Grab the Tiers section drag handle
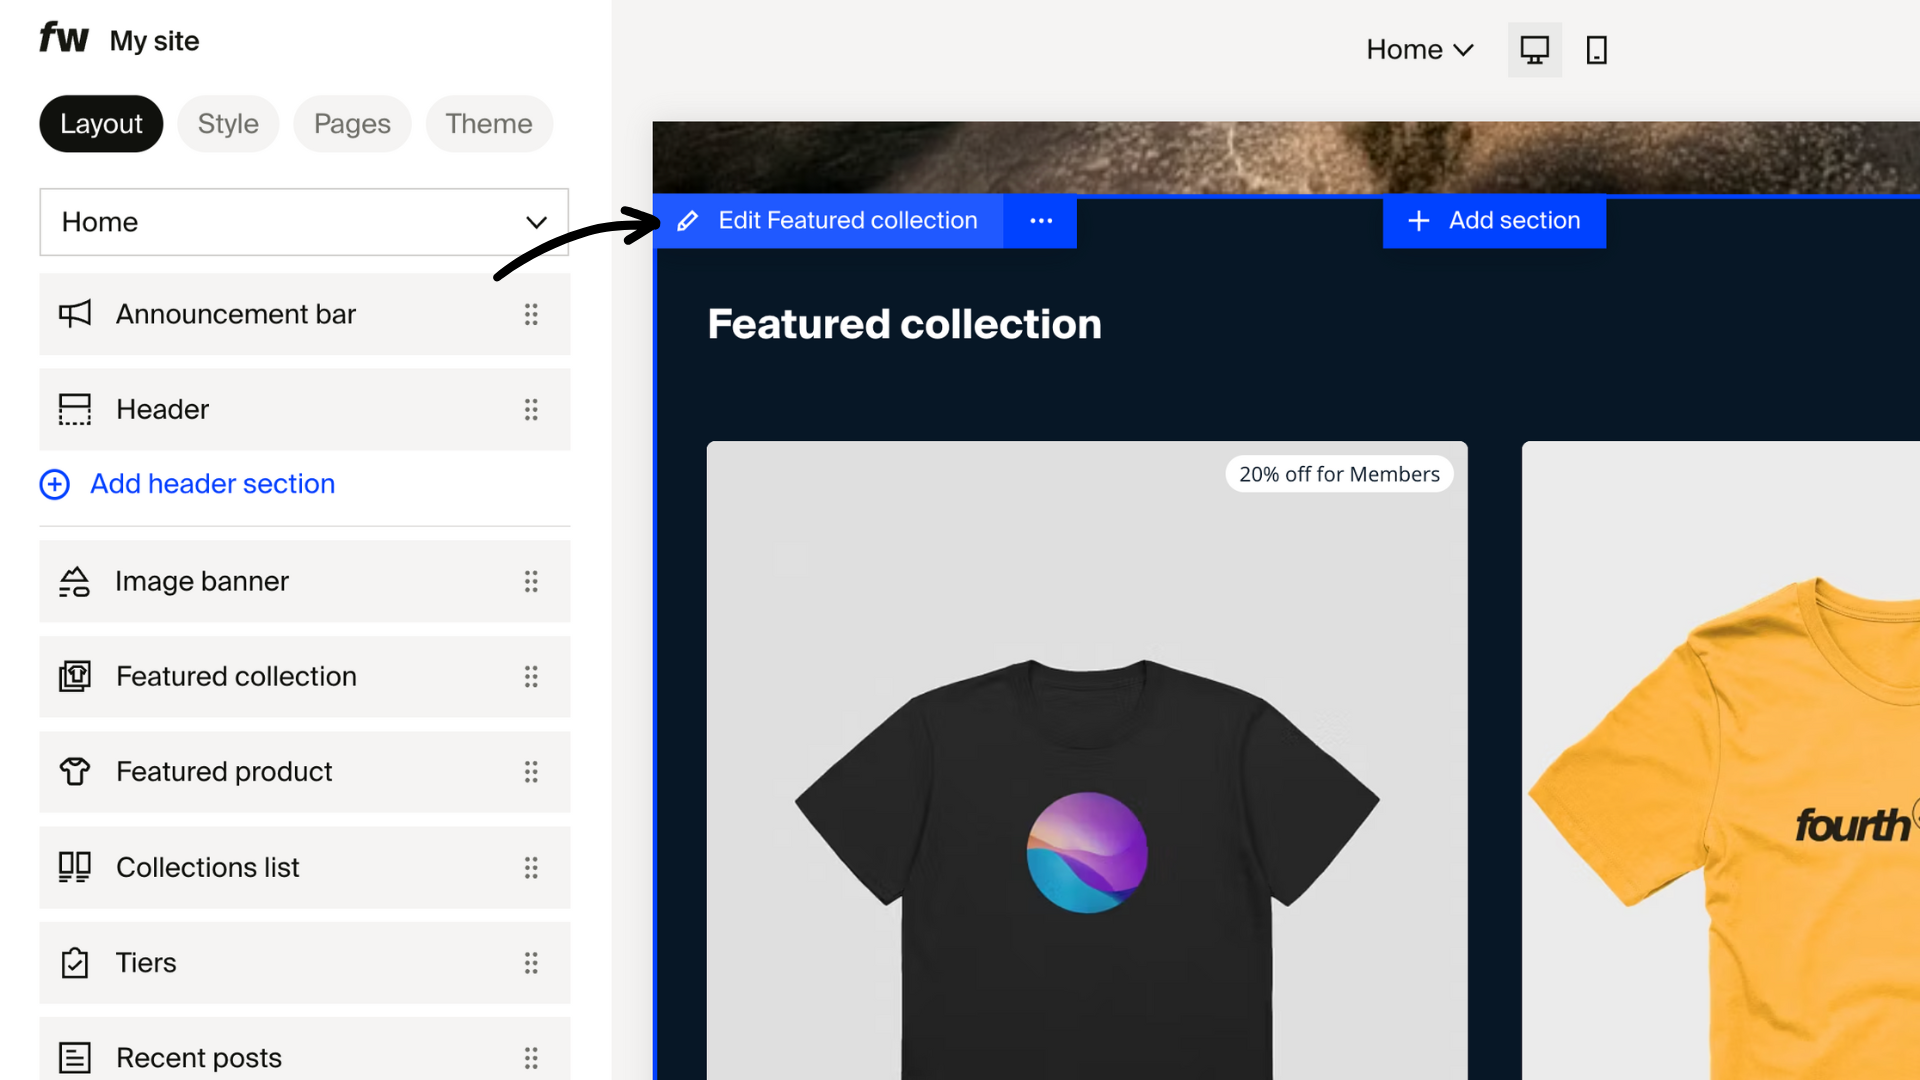The width and height of the screenshot is (1920, 1080). (531, 963)
